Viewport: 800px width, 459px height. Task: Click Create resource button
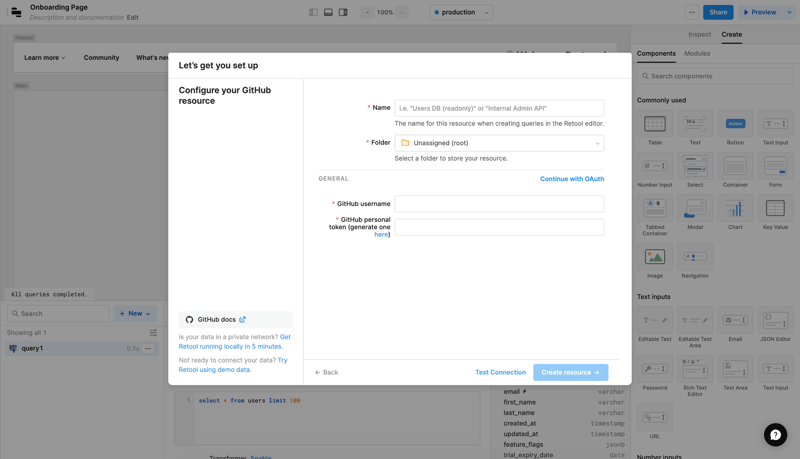570,372
